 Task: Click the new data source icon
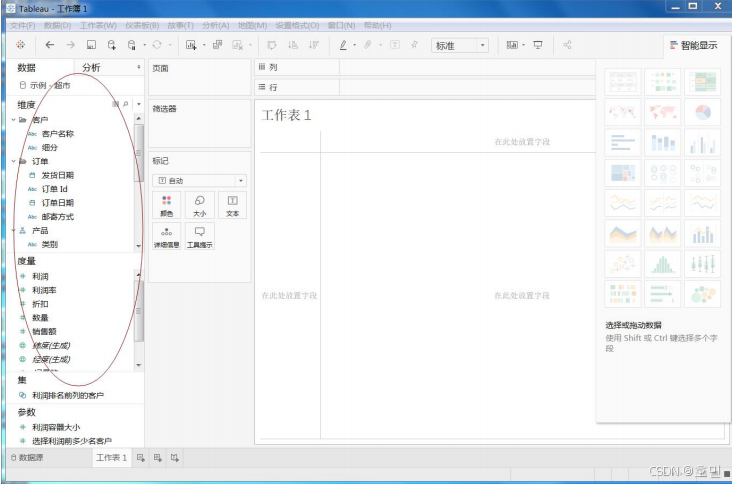pyautogui.click(x=112, y=45)
